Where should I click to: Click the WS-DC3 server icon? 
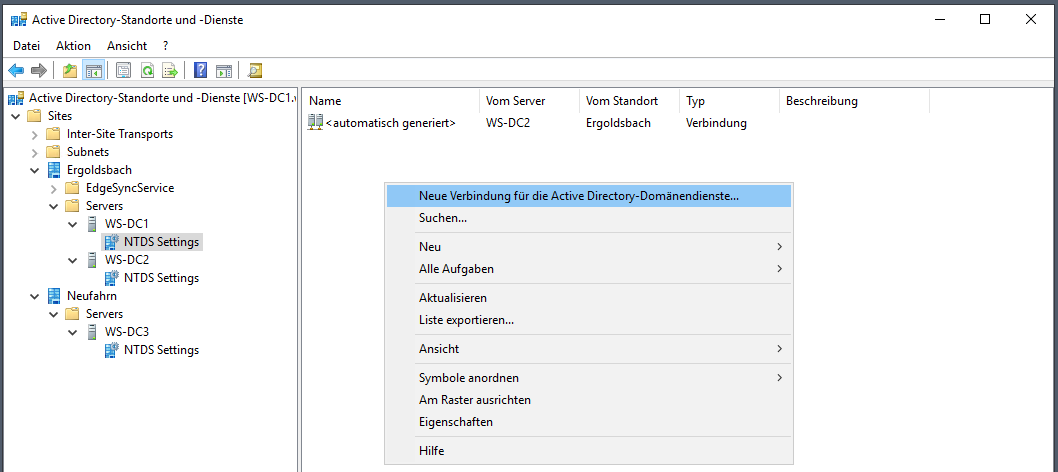click(92, 332)
